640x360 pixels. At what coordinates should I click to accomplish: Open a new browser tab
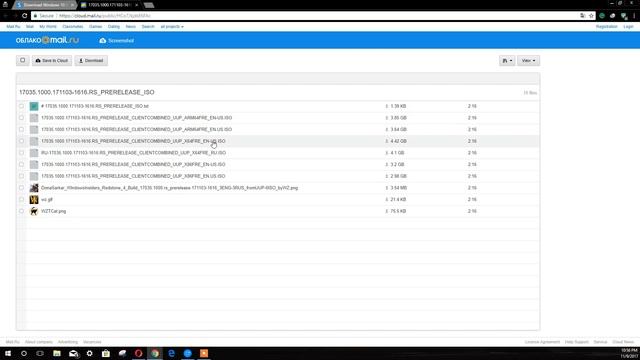pos(149,5)
